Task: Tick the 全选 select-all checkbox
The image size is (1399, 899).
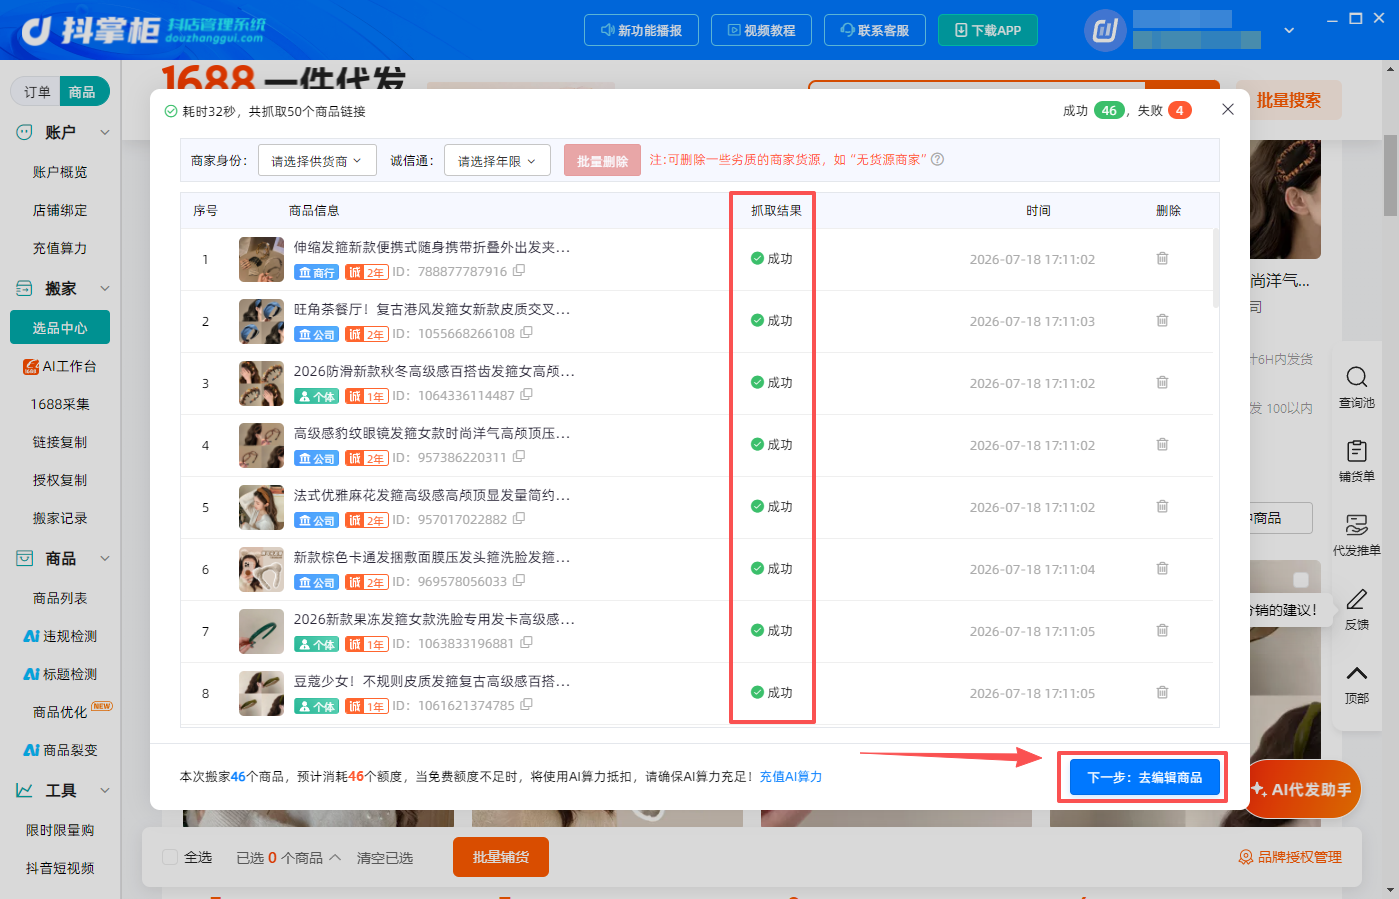Action: pyautogui.click(x=170, y=857)
